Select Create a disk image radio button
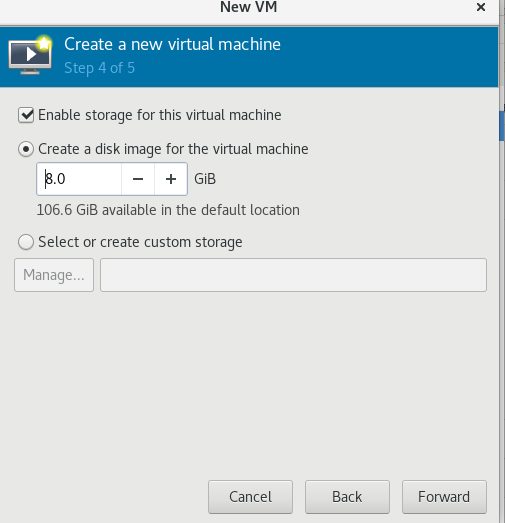The width and height of the screenshot is (505, 523). point(26,149)
